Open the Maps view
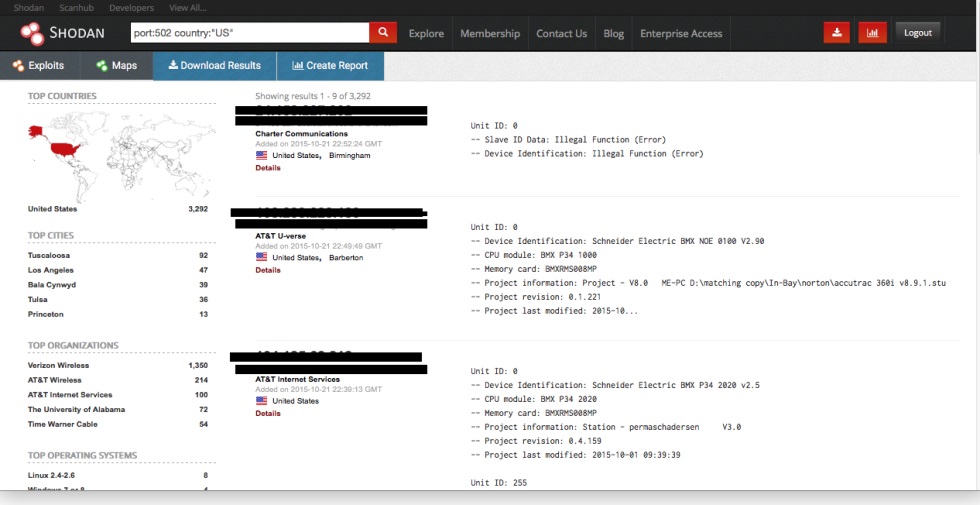Viewport: 980px width, 505px height. pos(117,66)
